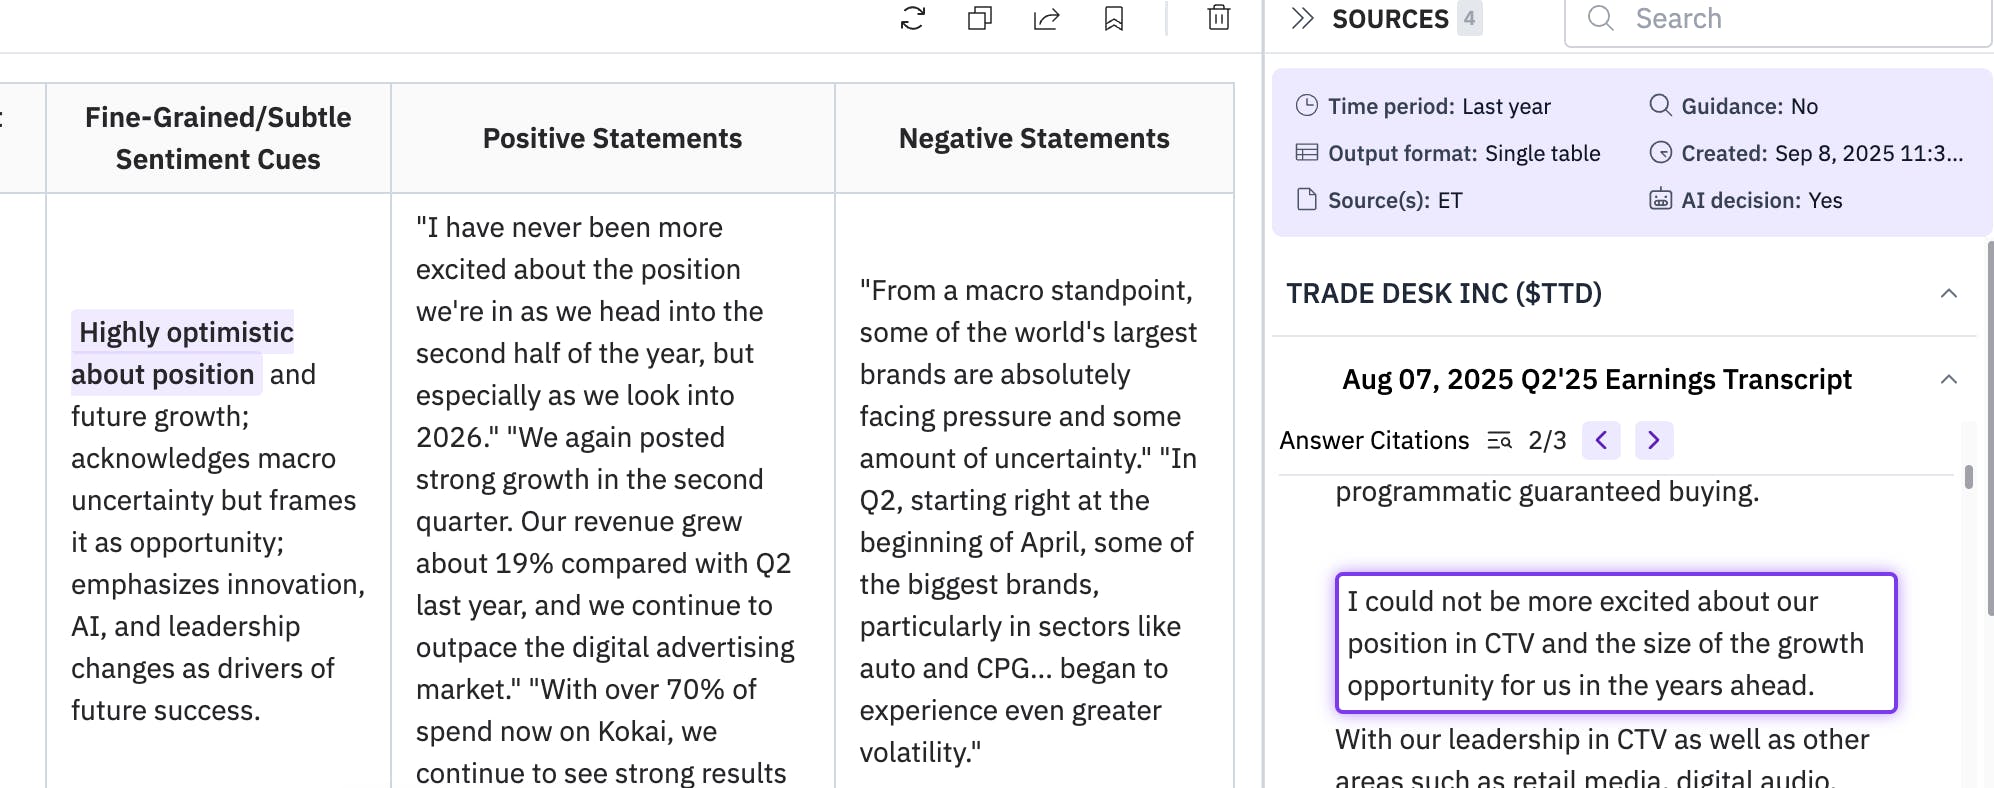Image resolution: width=1994 pixels, height=788 pixels.
Task: Click the Negative Statements column header
Action: tap(1034, 138)
